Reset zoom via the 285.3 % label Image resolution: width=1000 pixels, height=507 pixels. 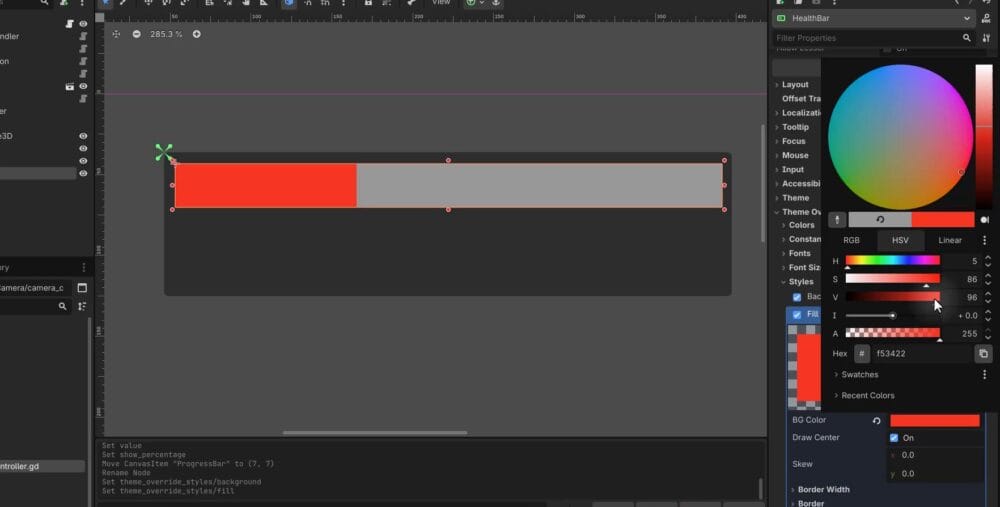(x=166, y=34)
